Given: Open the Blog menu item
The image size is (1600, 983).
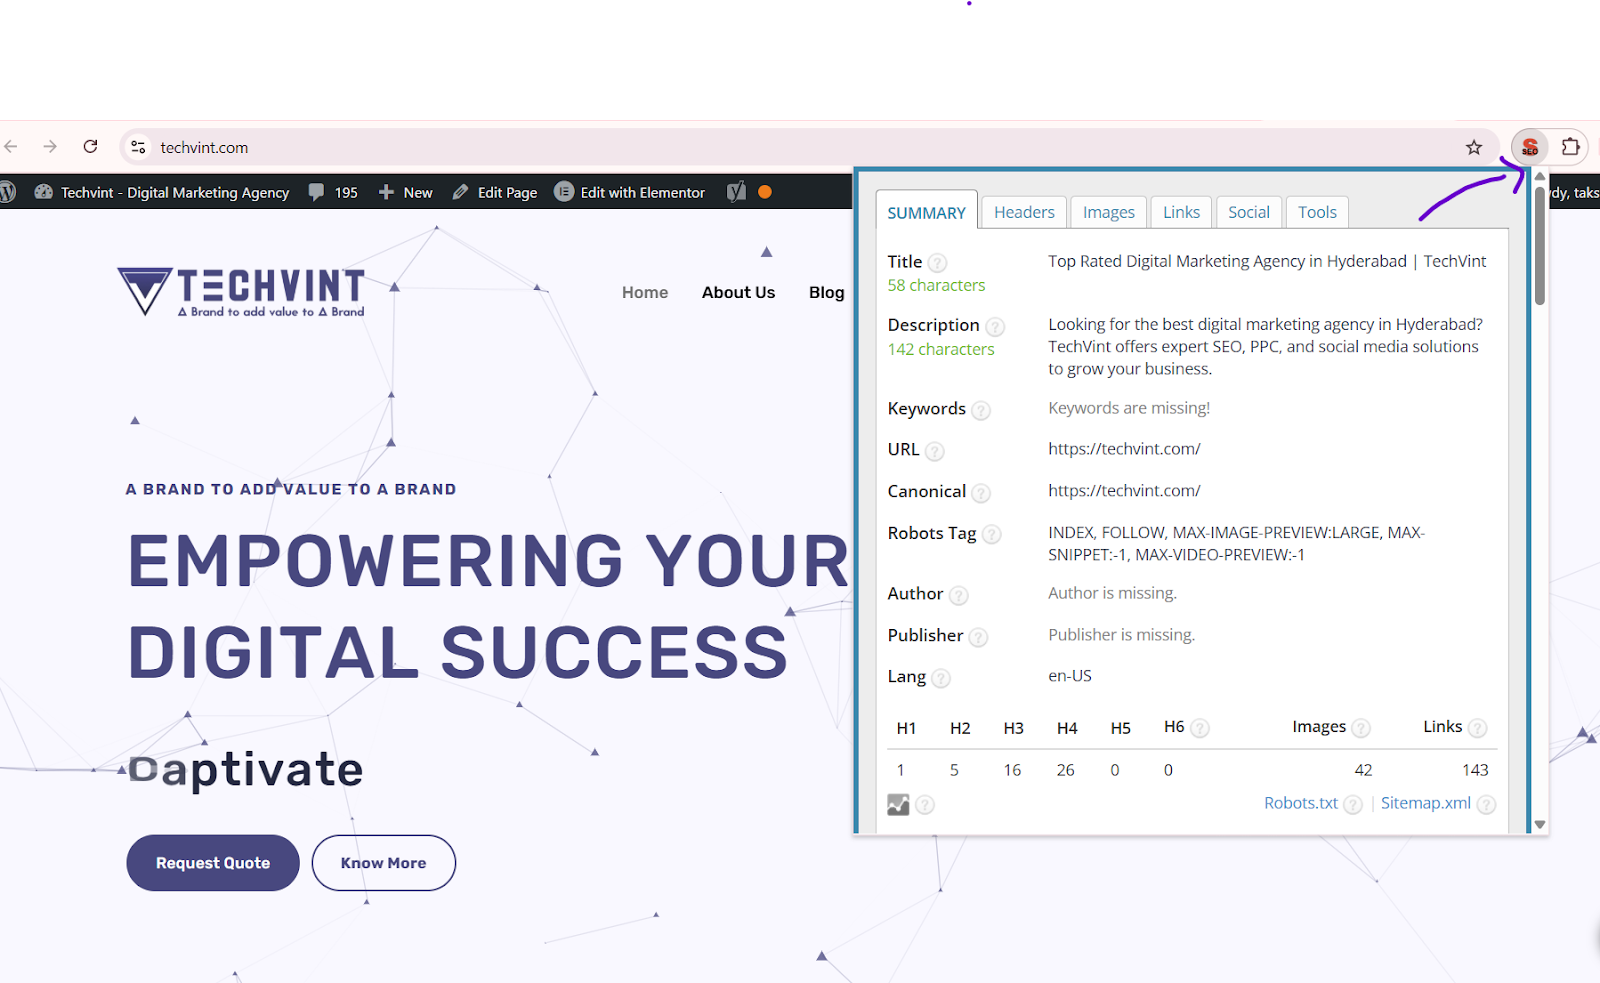Looking at the screenshot, I should tap(827, 292).
